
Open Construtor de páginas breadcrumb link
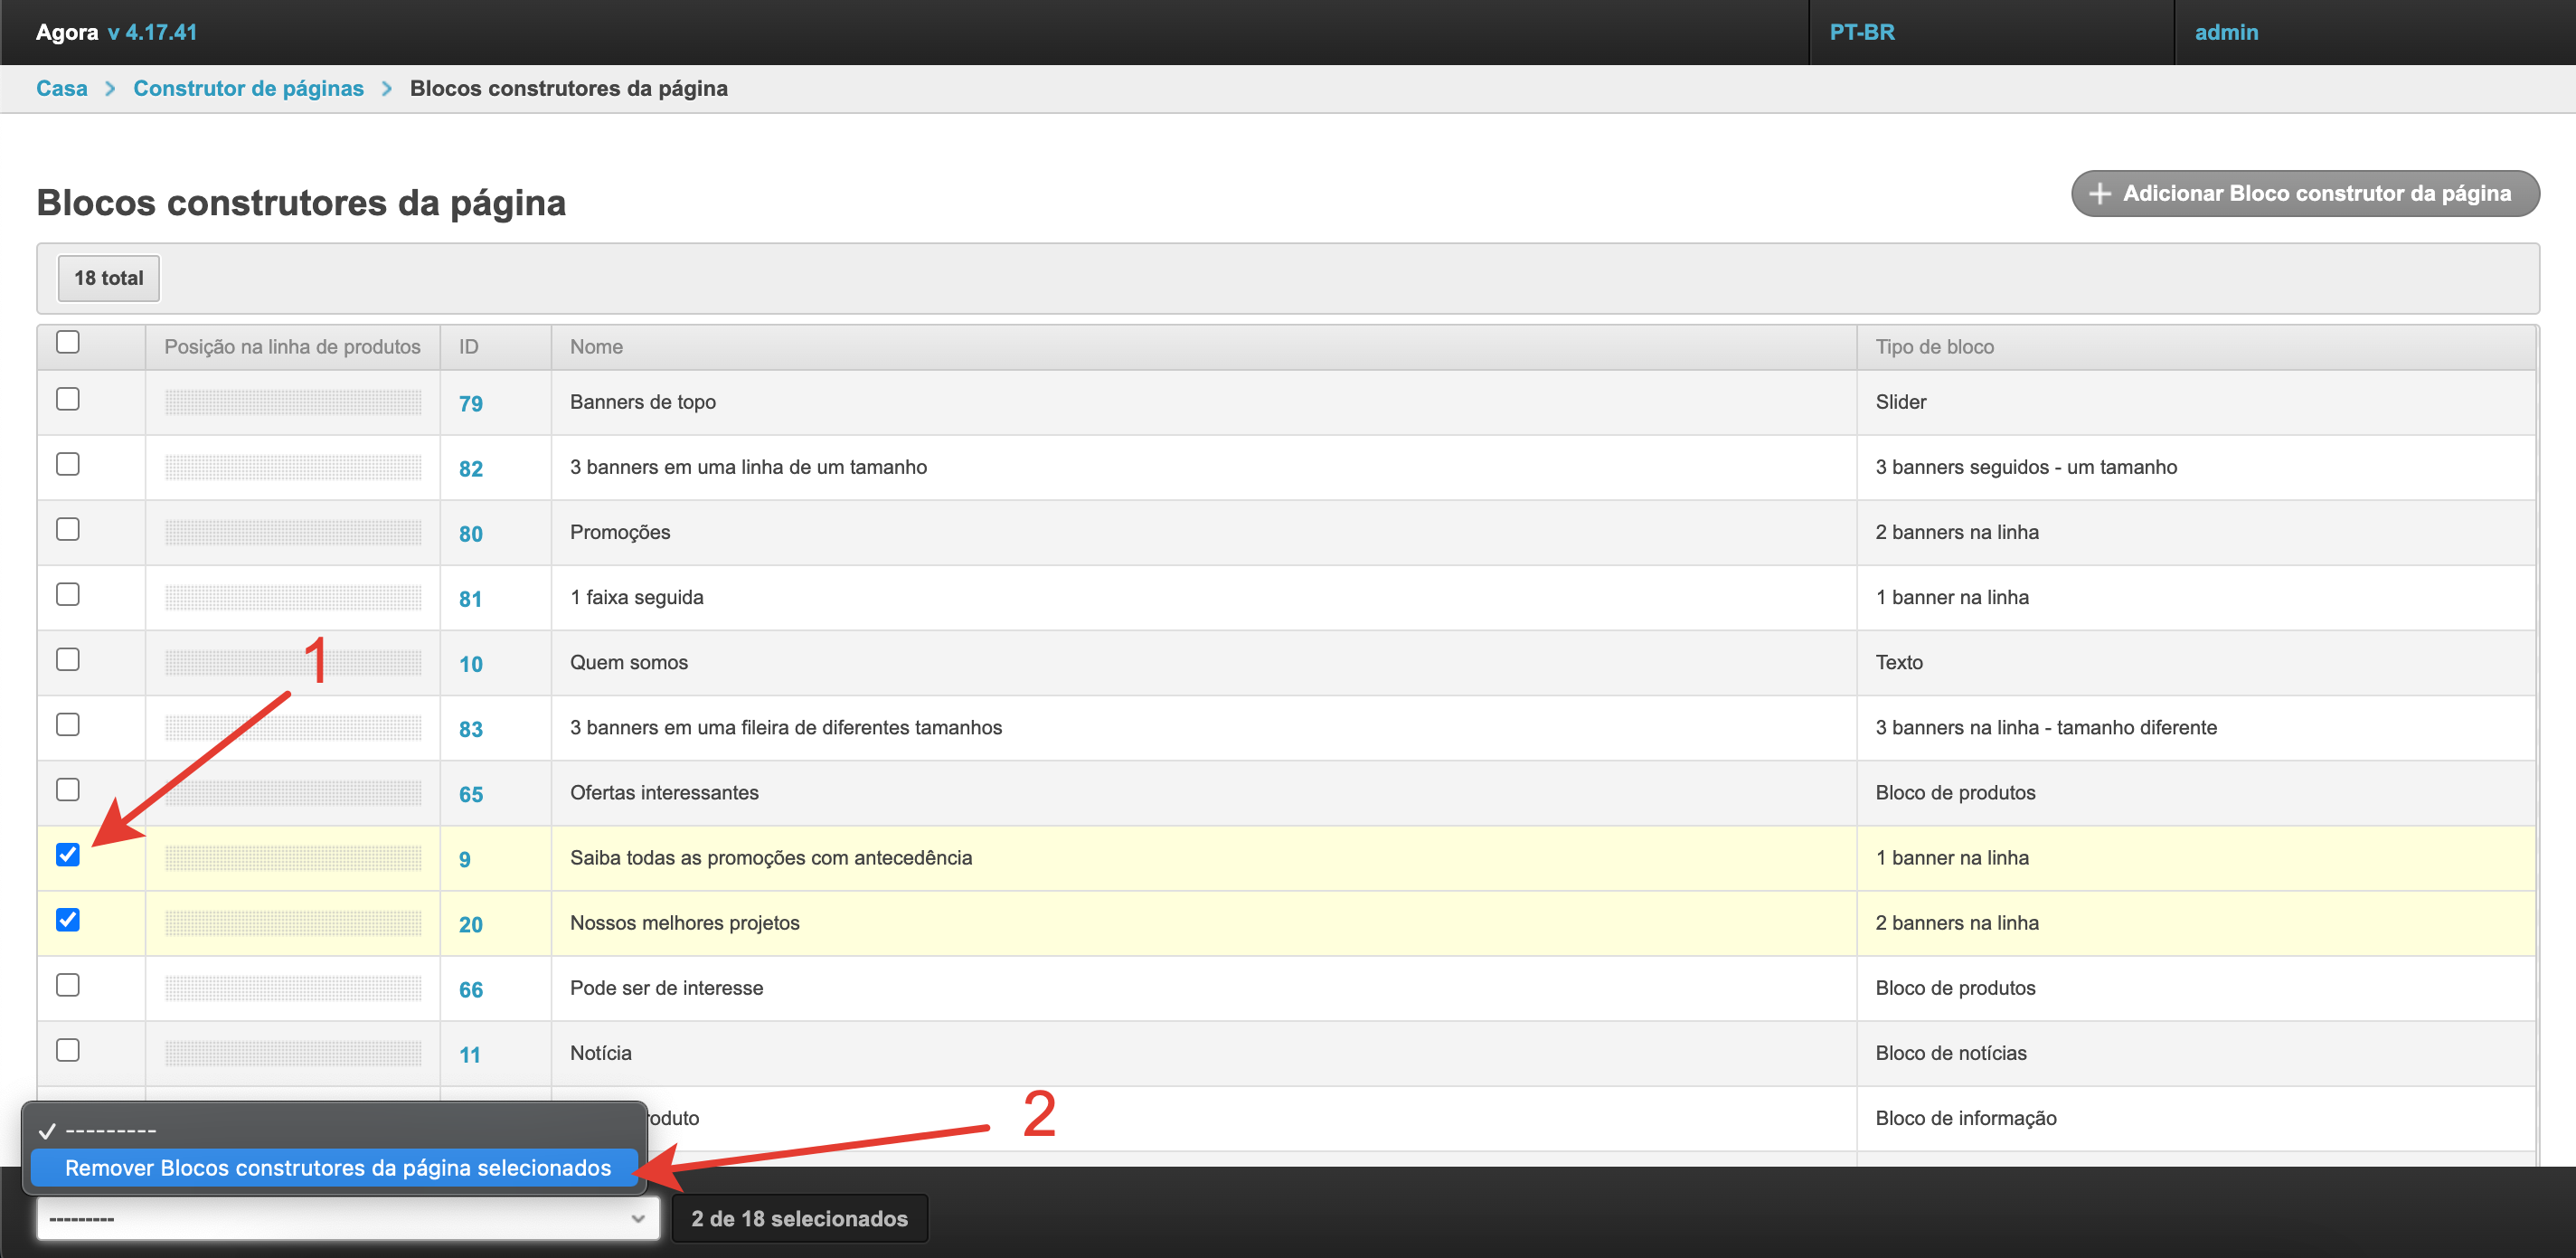[x=248, y=89]
